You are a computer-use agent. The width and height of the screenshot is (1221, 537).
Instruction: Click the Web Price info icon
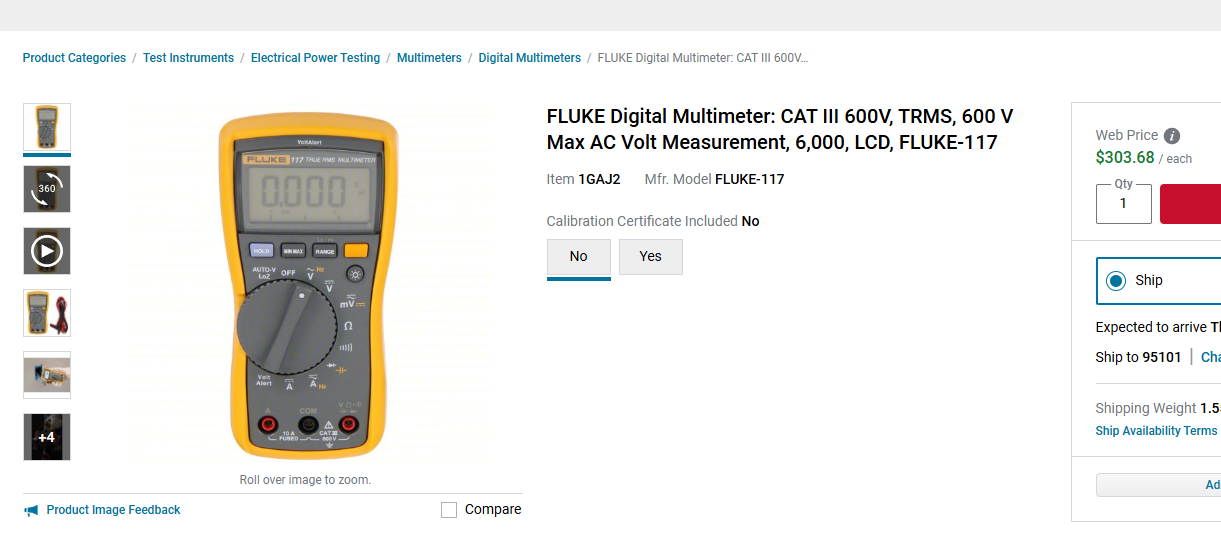click(x=1172, y=136)
